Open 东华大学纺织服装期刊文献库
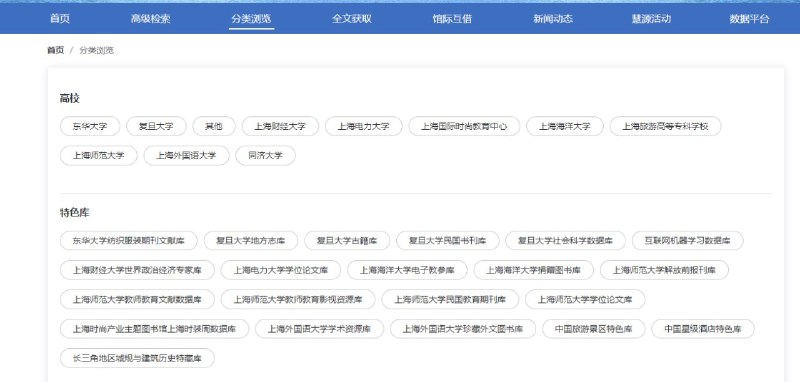800x382 pixels. (129, 241)
